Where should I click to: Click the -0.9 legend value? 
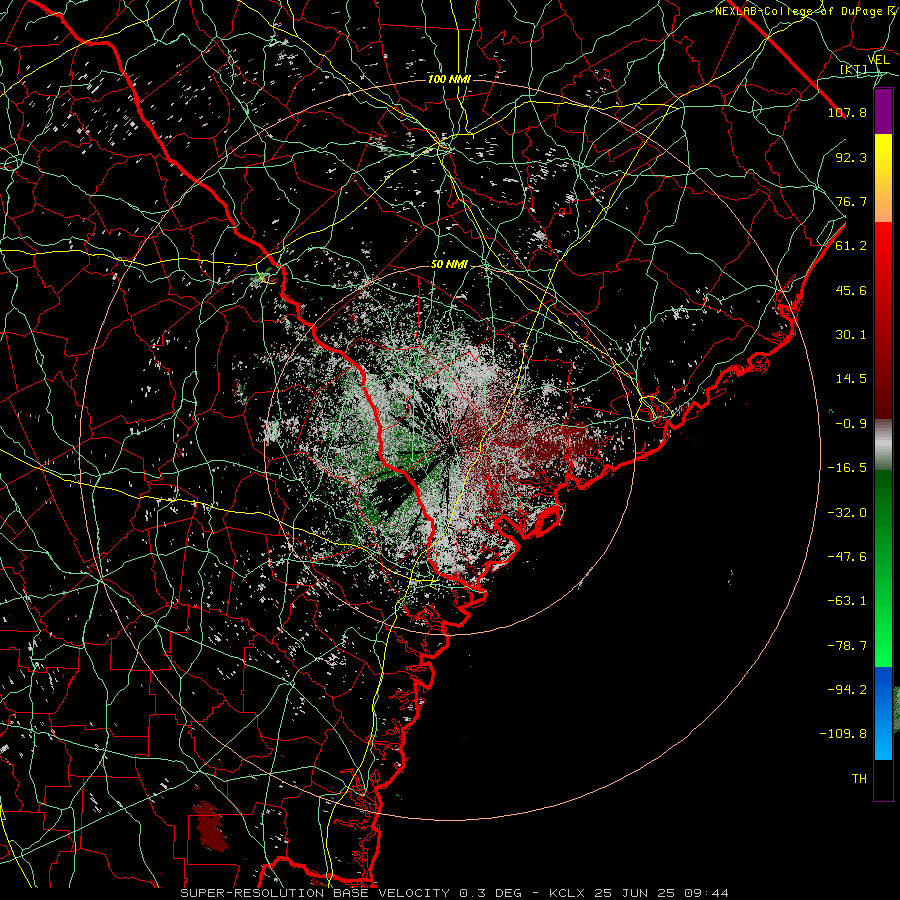click(851, 424)
